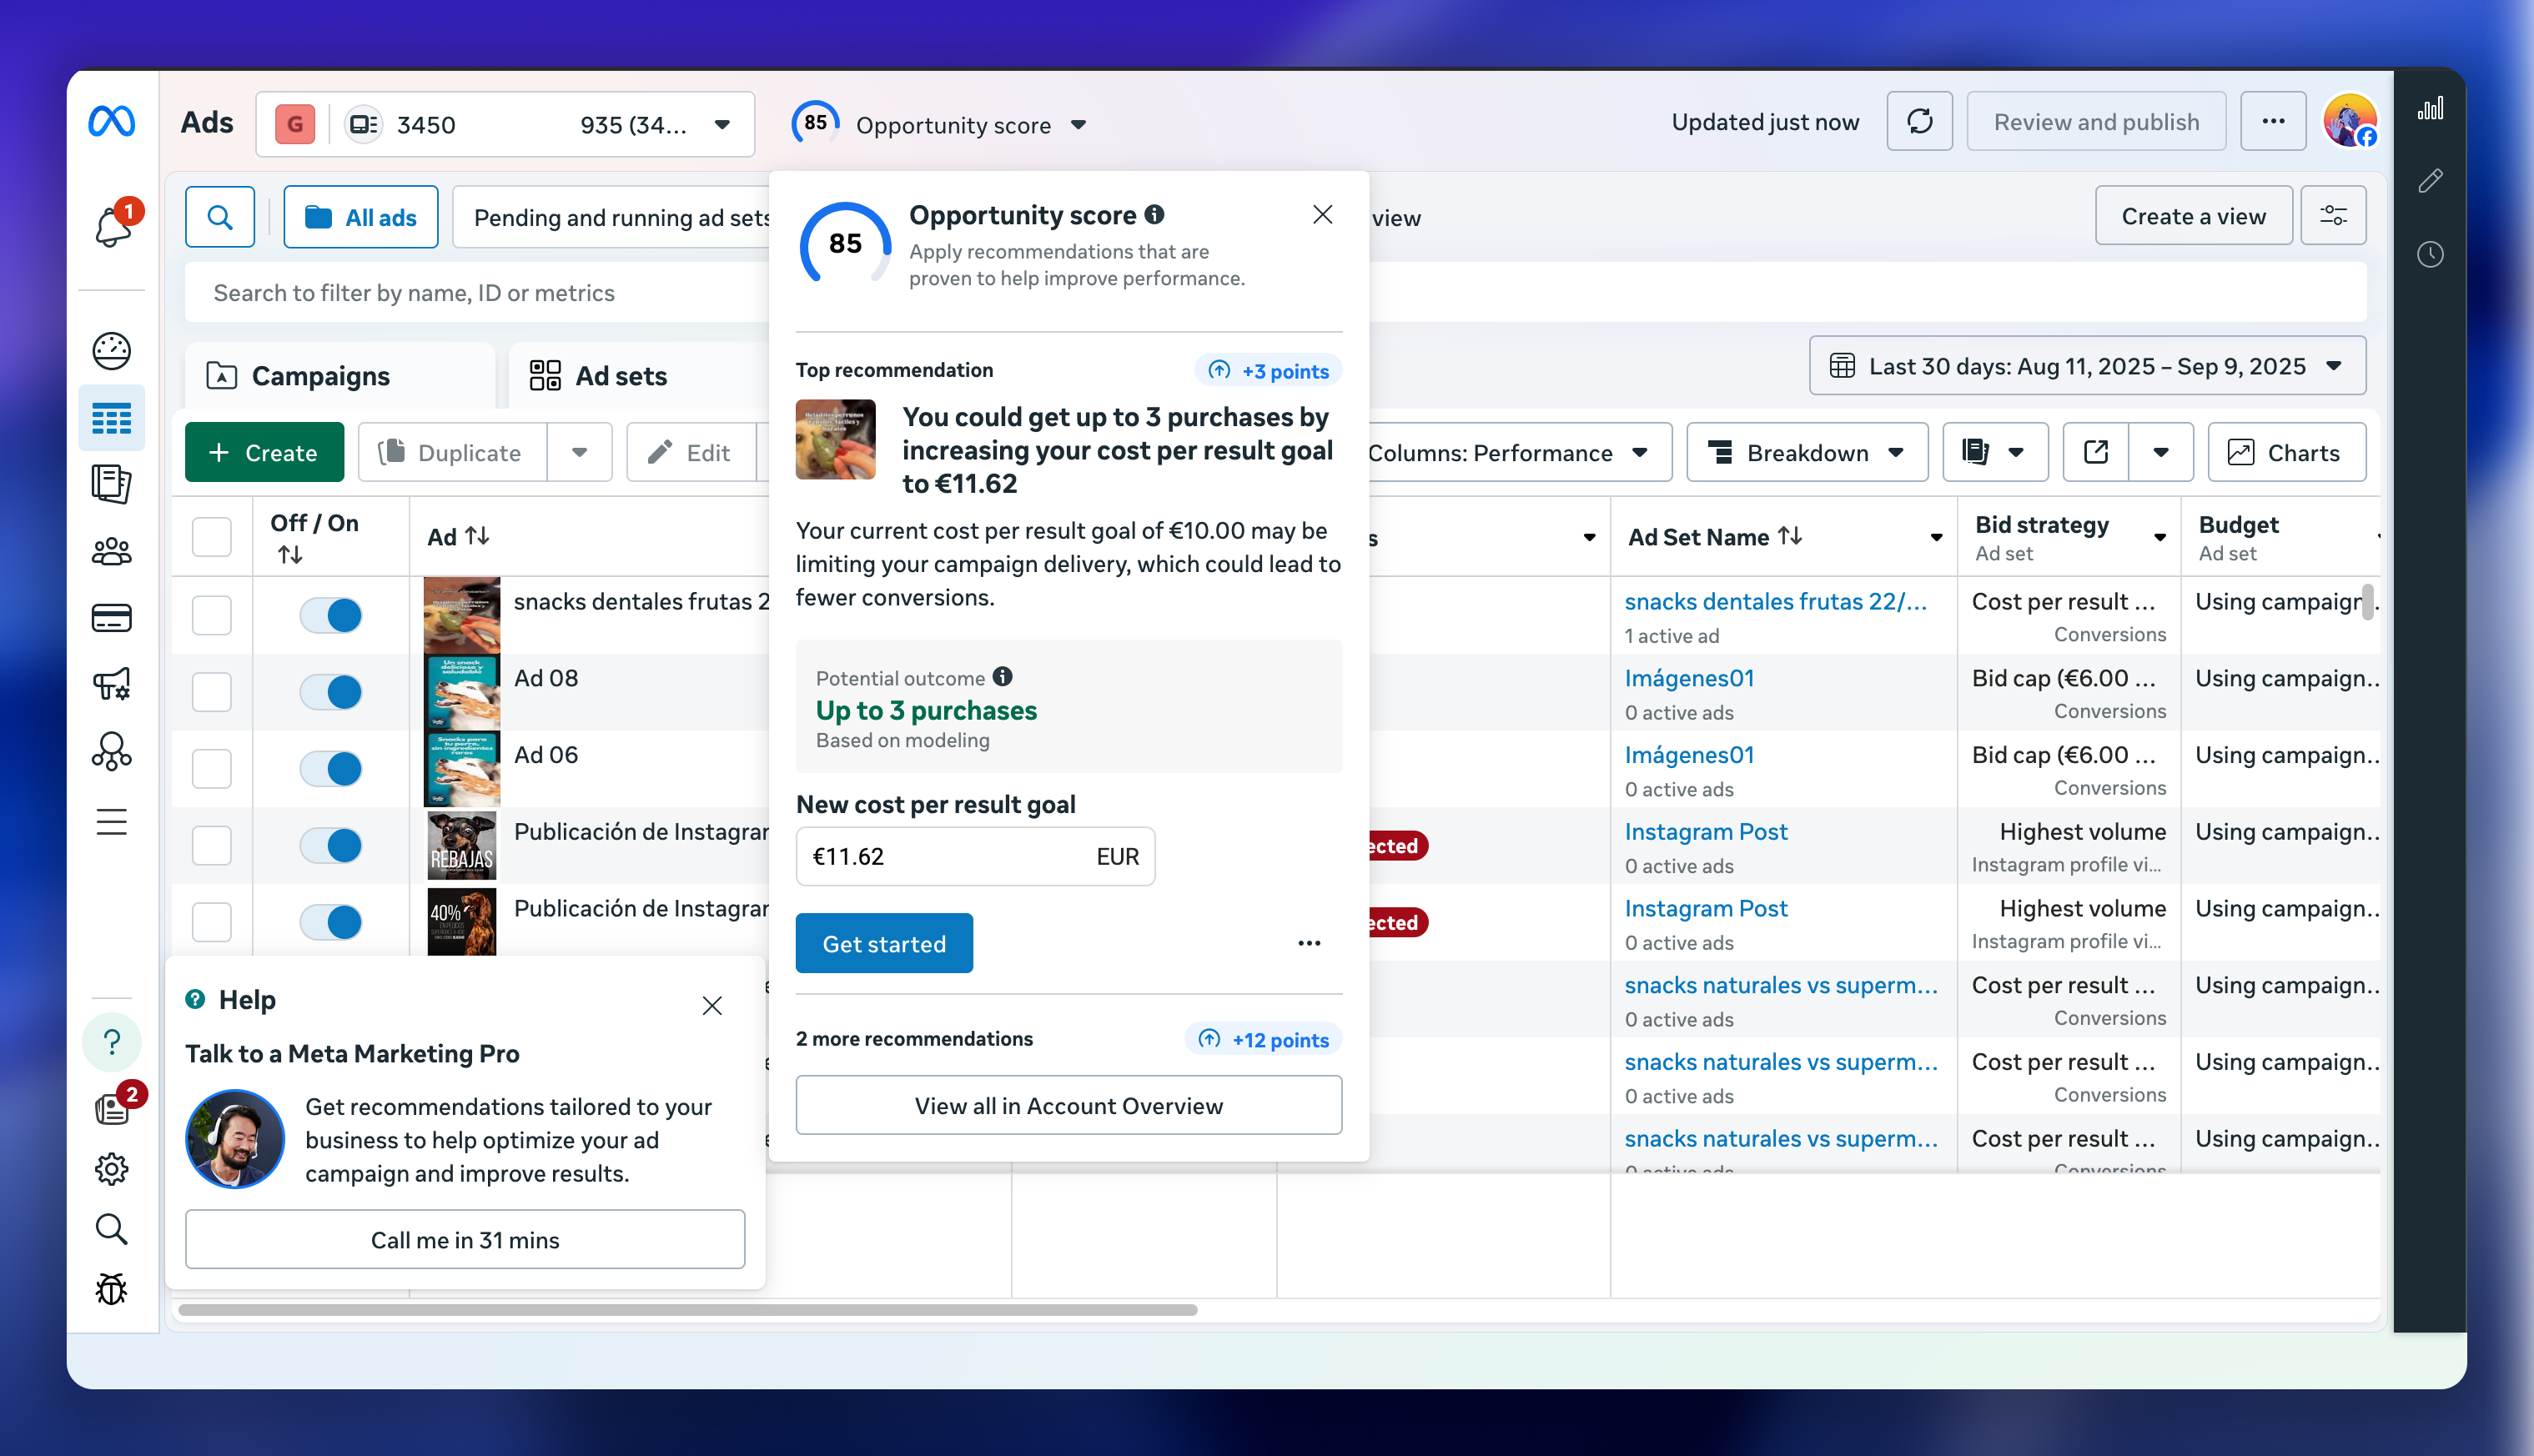The width and height of the screenshot is (2534, 1456).
Task: Click the refresh data icon button
Action: pos(1918,122)
